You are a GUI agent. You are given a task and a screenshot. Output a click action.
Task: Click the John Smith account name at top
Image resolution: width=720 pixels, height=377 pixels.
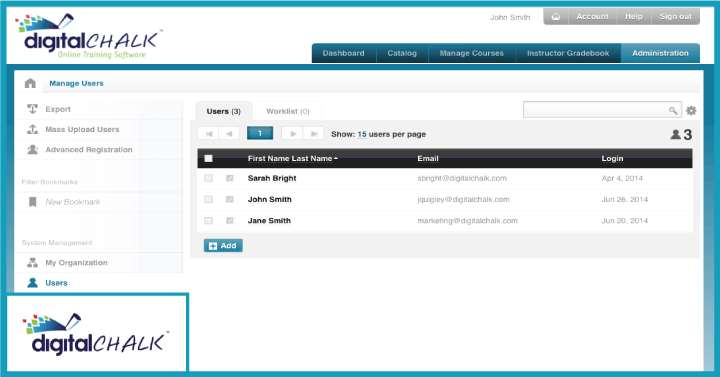(510, 17)
